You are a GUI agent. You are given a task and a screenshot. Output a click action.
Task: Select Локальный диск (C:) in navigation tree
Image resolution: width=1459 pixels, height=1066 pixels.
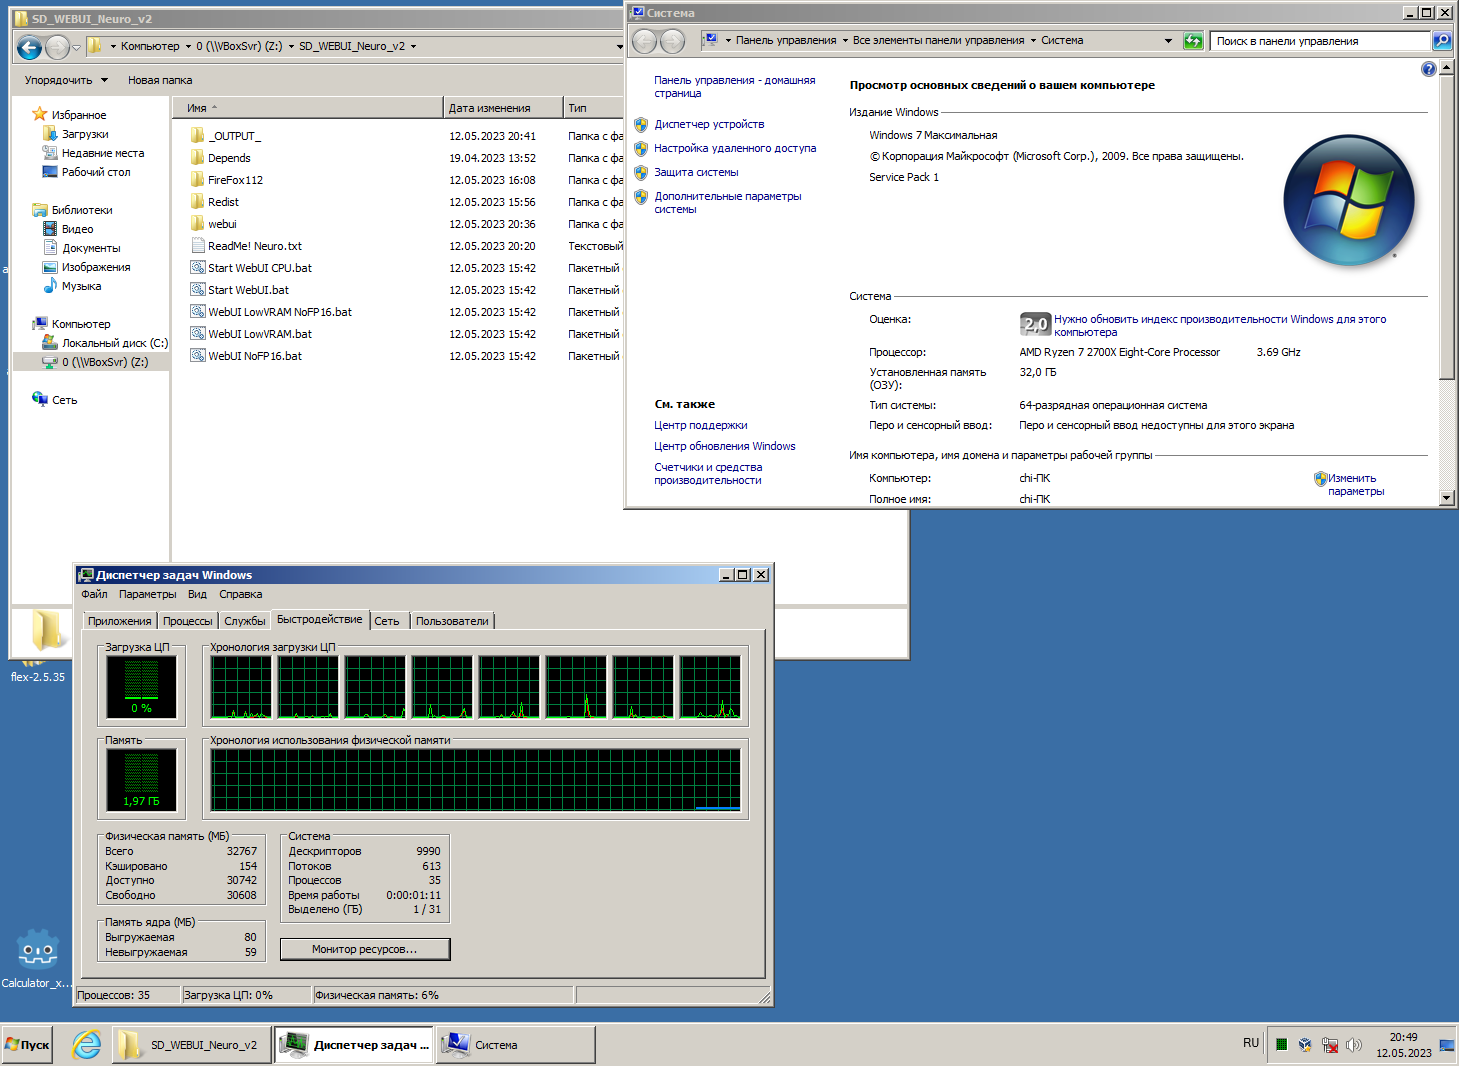[114, 343]
